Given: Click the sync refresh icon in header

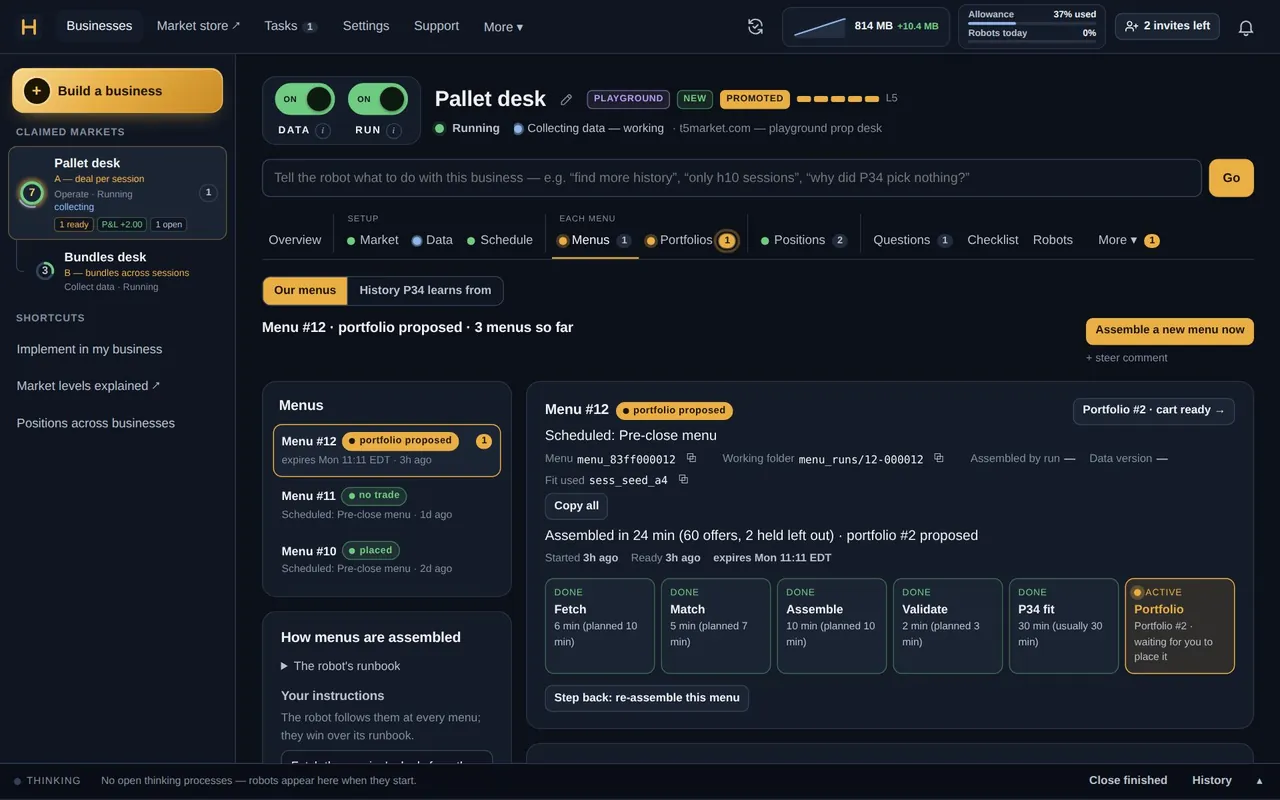Looking at the screenshot, I should tap(756, 27).
